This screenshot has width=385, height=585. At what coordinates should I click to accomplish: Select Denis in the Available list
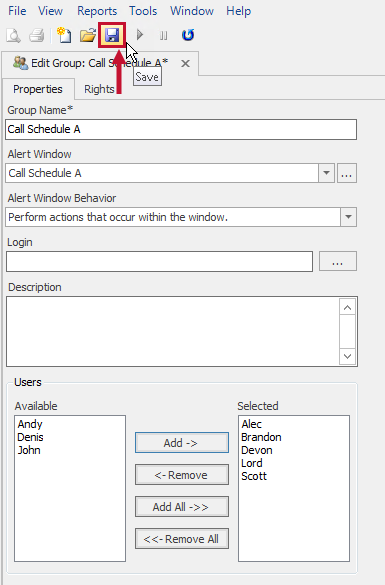(x=30, y=437)
